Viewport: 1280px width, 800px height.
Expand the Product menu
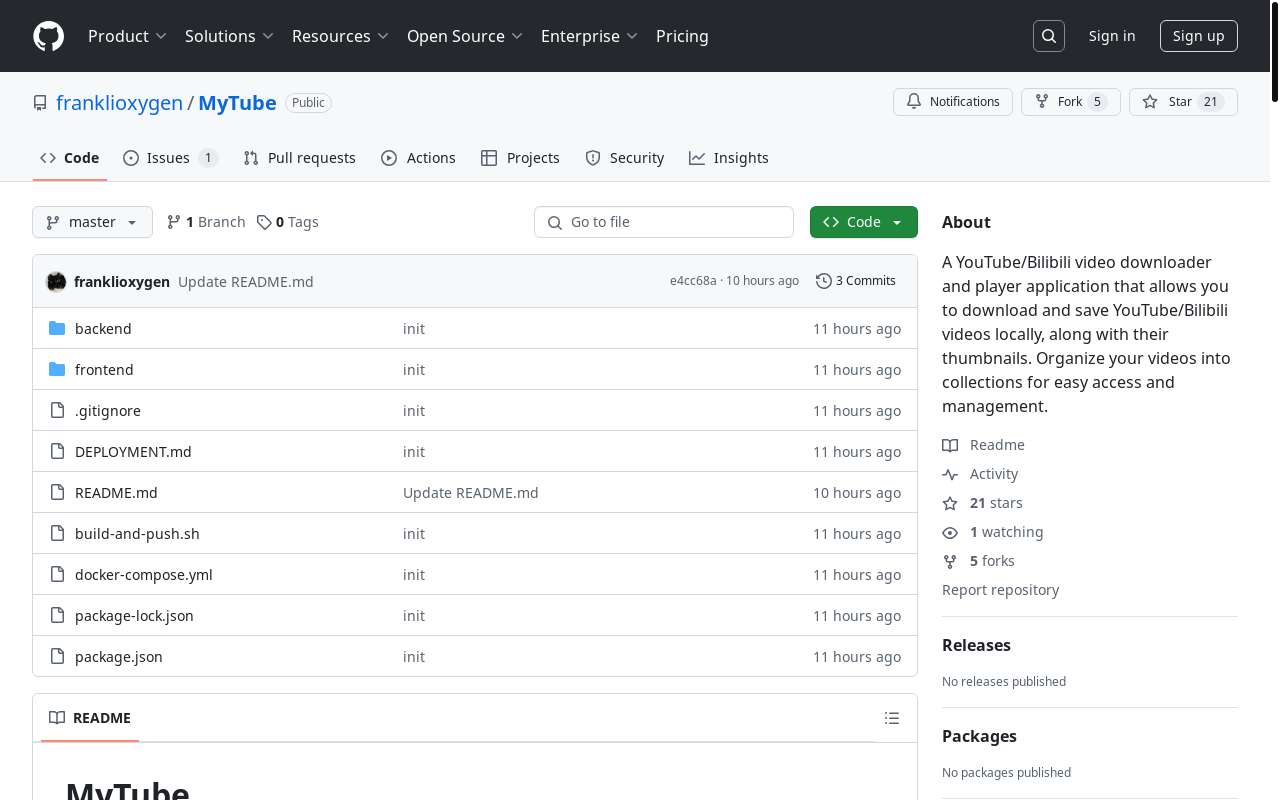(127, 36)
